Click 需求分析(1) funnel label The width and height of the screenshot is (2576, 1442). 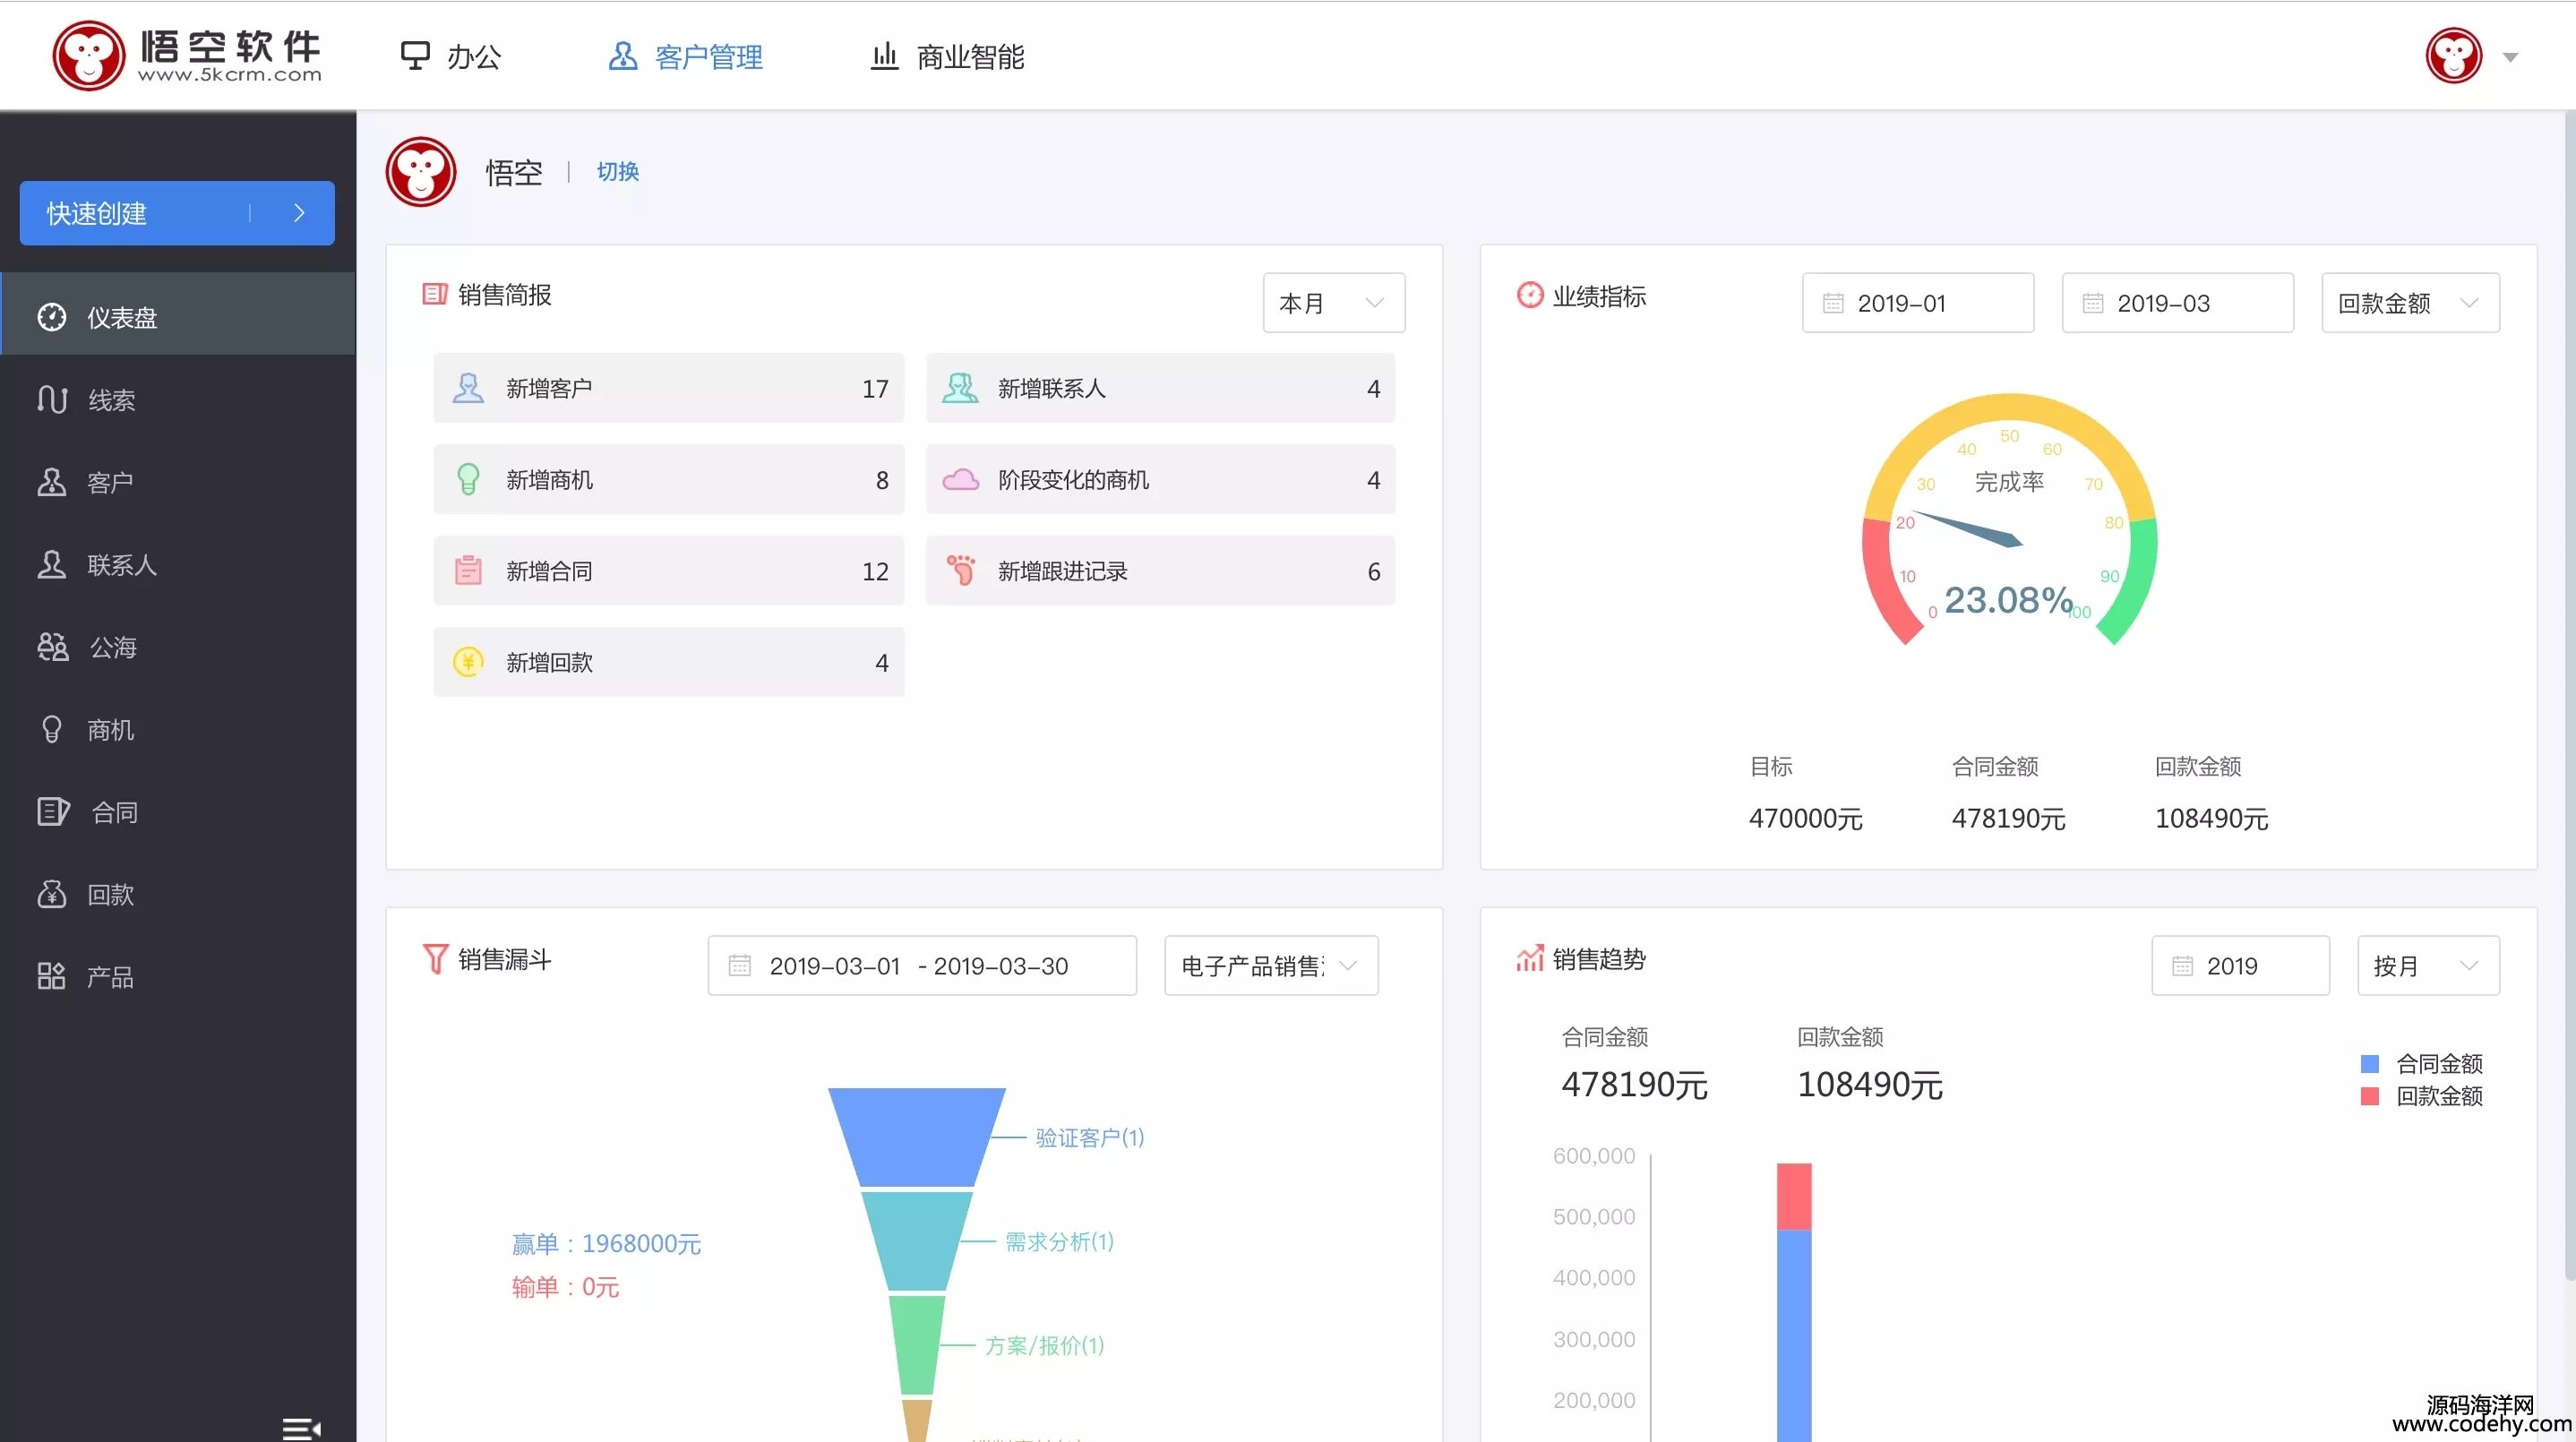pos(1059,1242)
